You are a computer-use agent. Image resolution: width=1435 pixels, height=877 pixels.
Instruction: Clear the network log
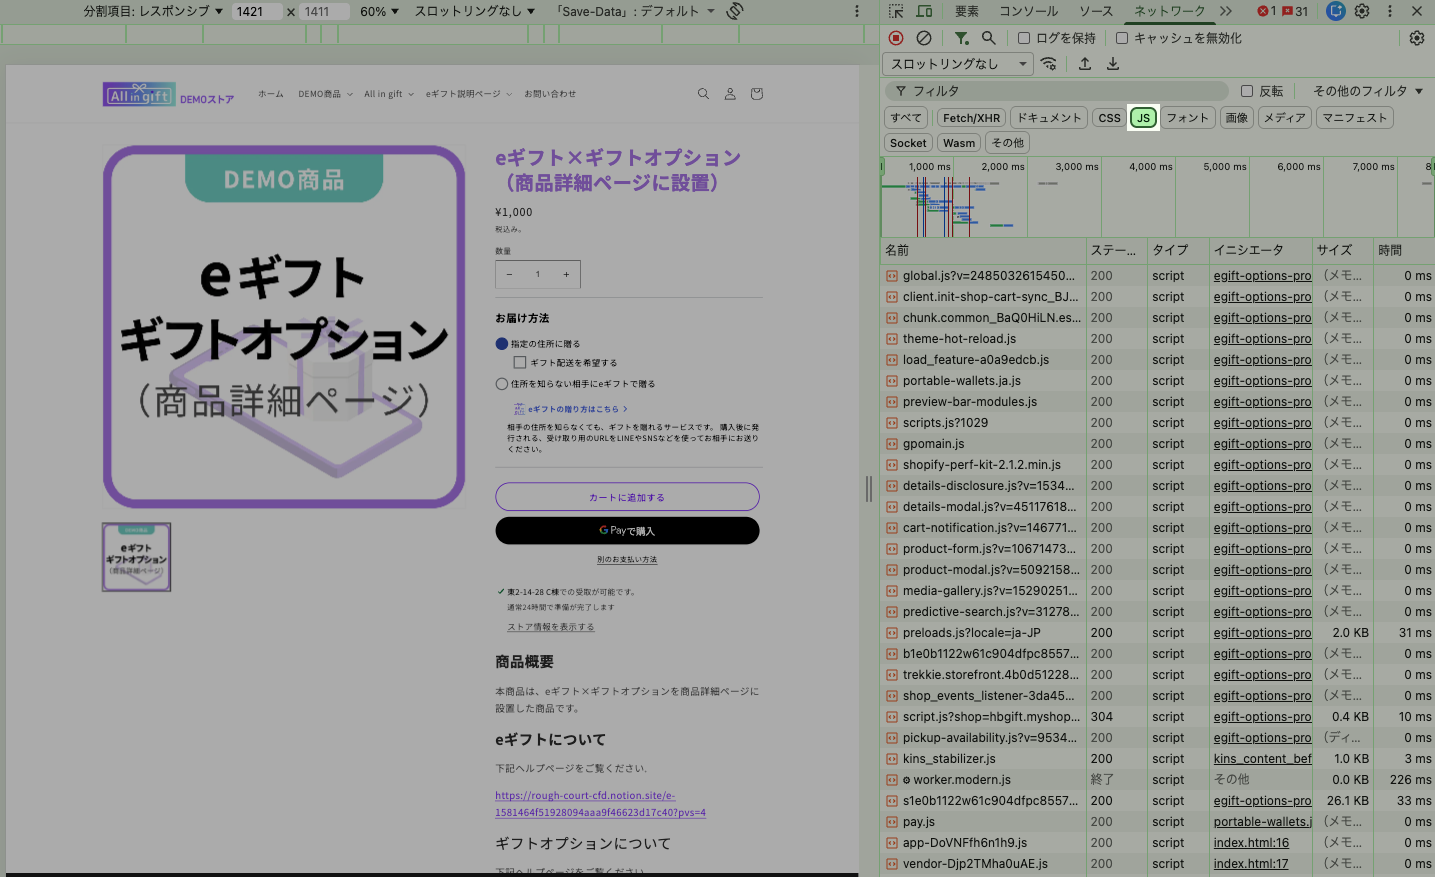pyautogui.click(x=924, y=38)
